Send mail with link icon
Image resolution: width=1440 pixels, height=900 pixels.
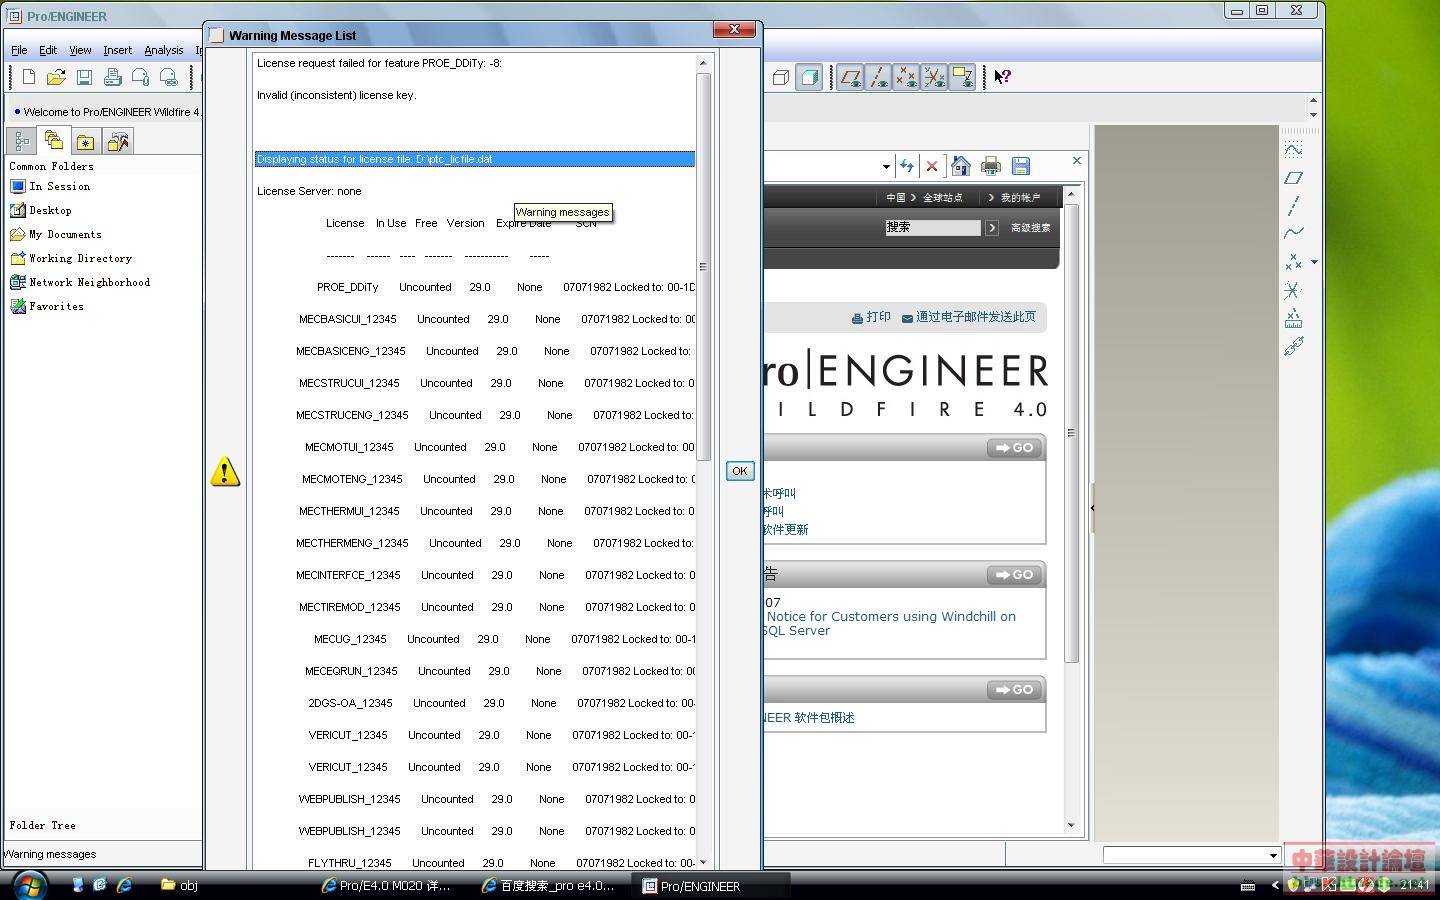click(168, 77)
